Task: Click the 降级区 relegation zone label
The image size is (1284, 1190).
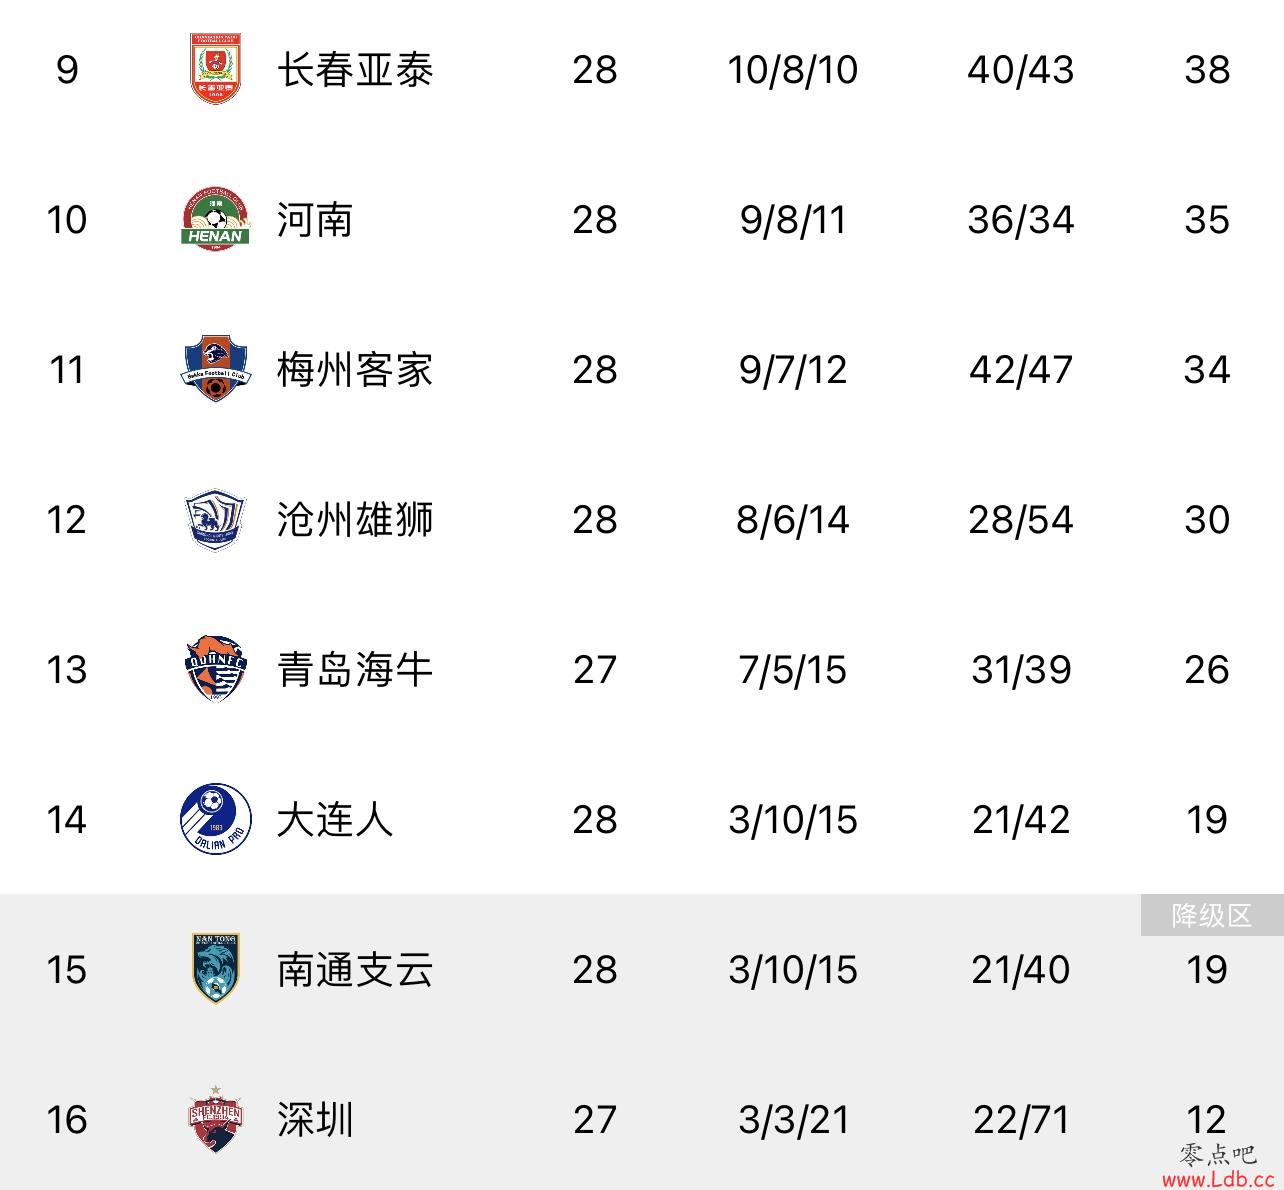Action: 1212,915
